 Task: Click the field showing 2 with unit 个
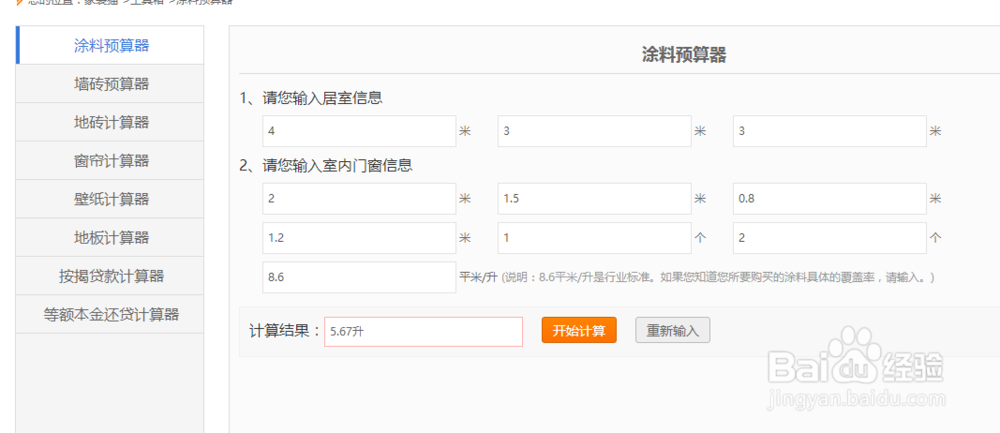pyautogui.click(x=829, y=239)
